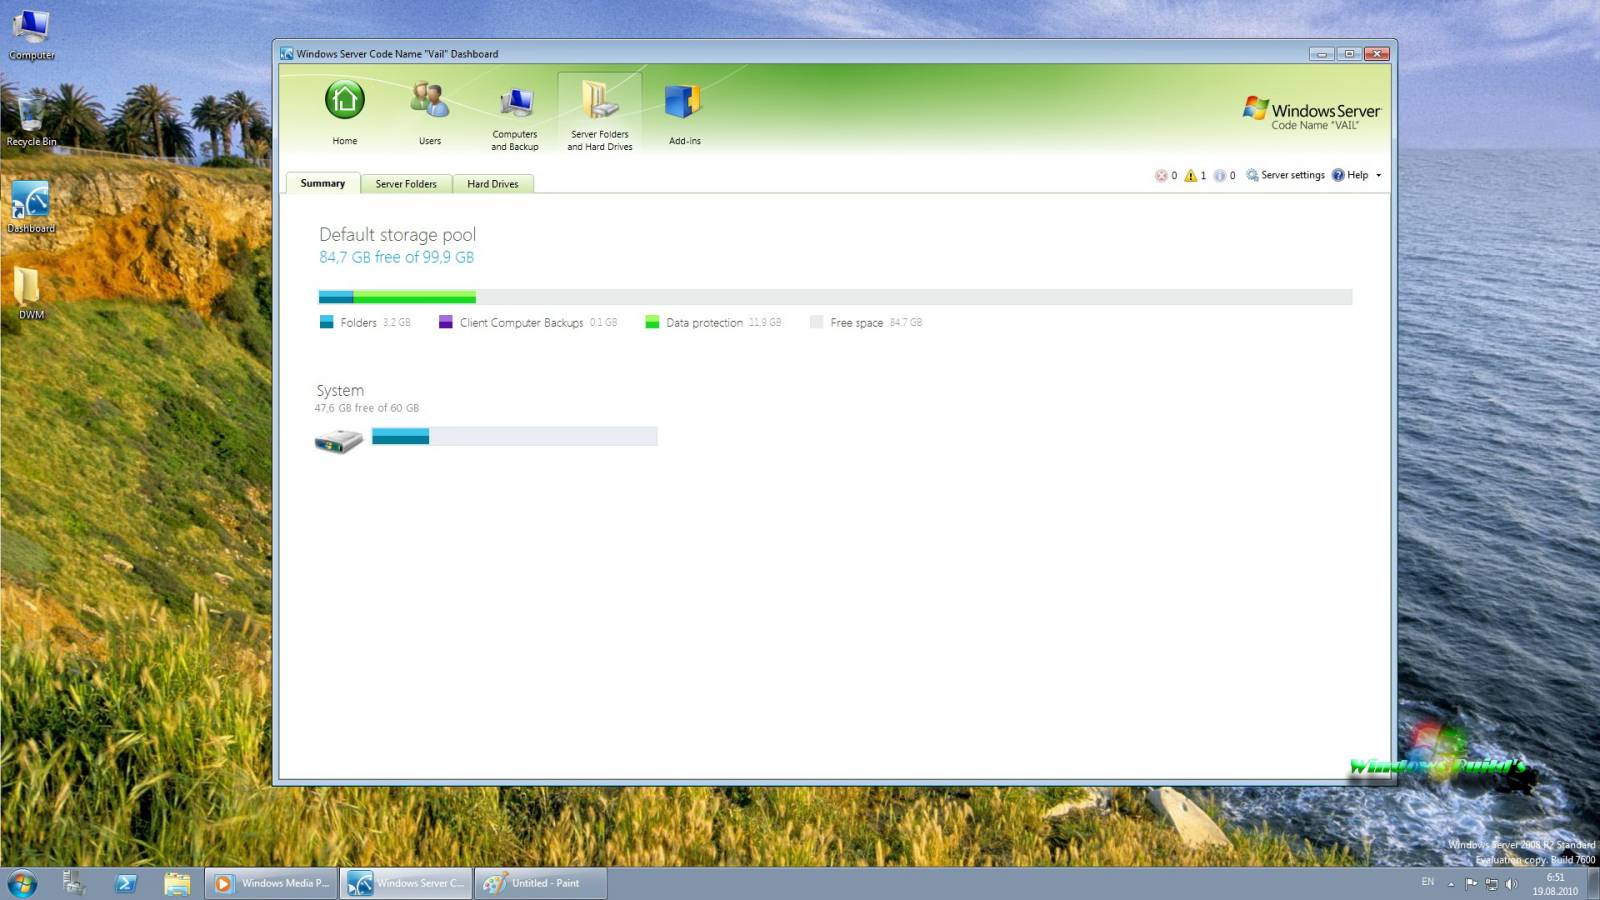Open the Dashboard desktop shortcut

pos(31,207)
